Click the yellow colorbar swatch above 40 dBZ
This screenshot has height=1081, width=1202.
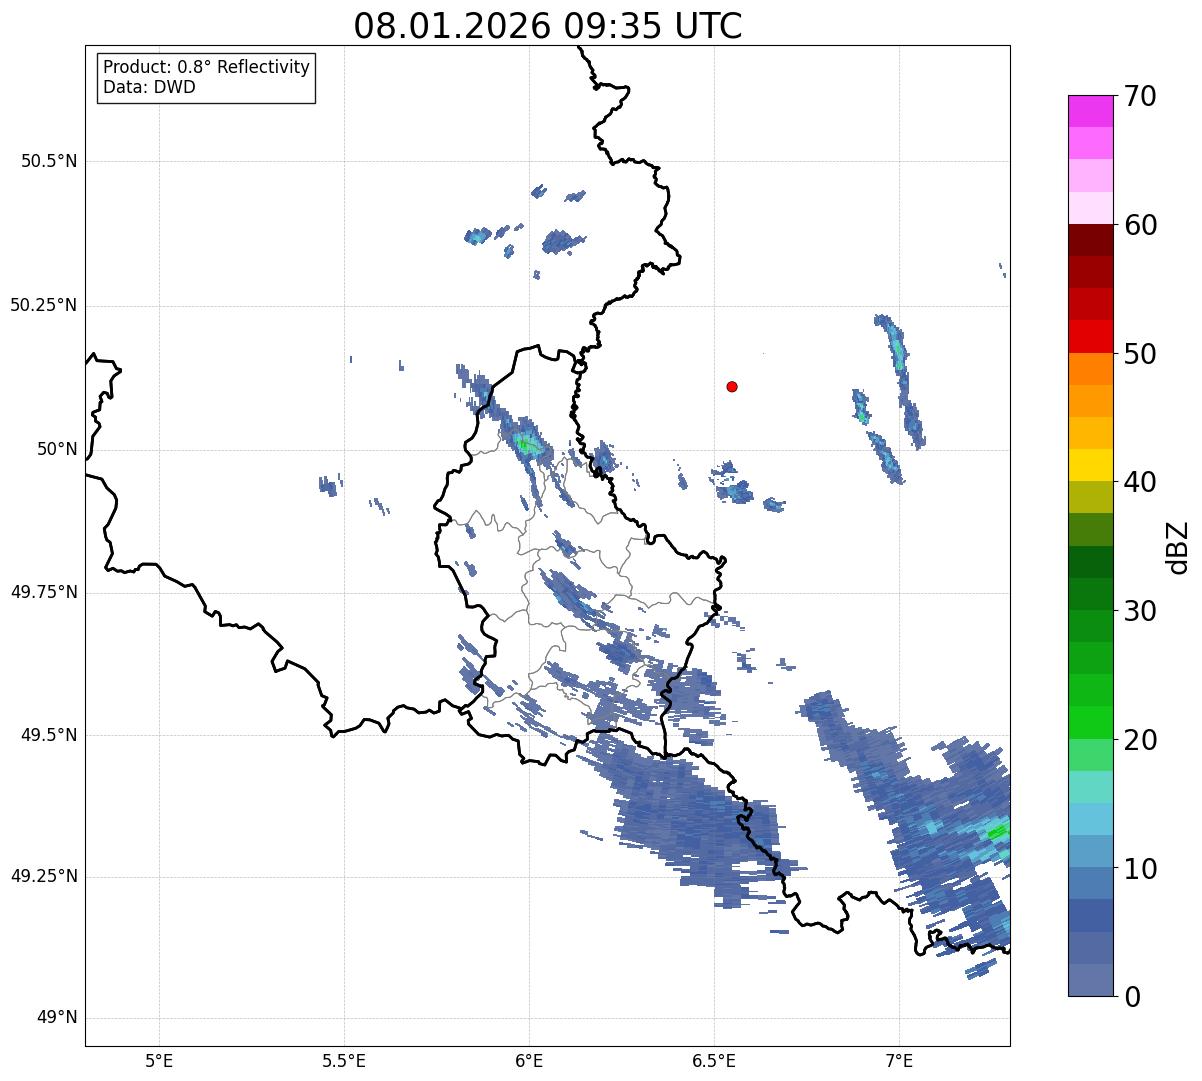pos(1091,466)
